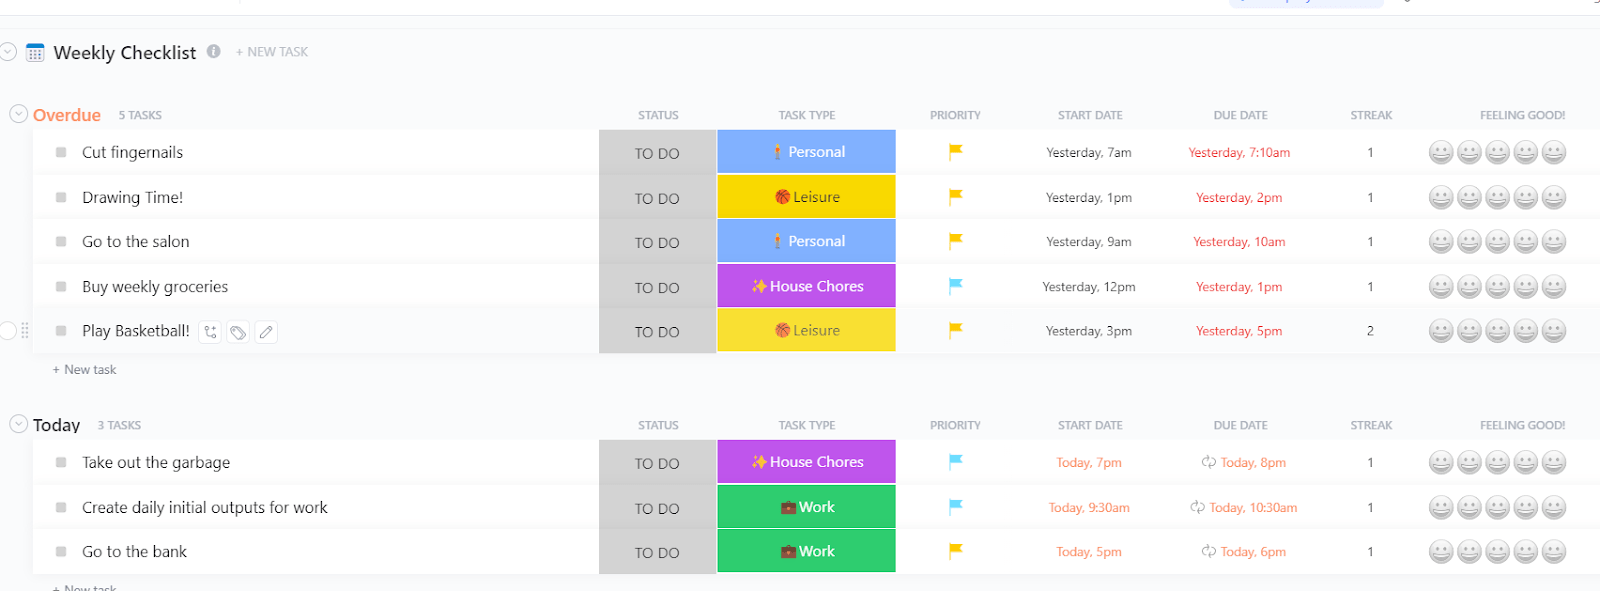
Task: Click the Weekly Checklist calendar icon
Action: click(x=35, y=53)
